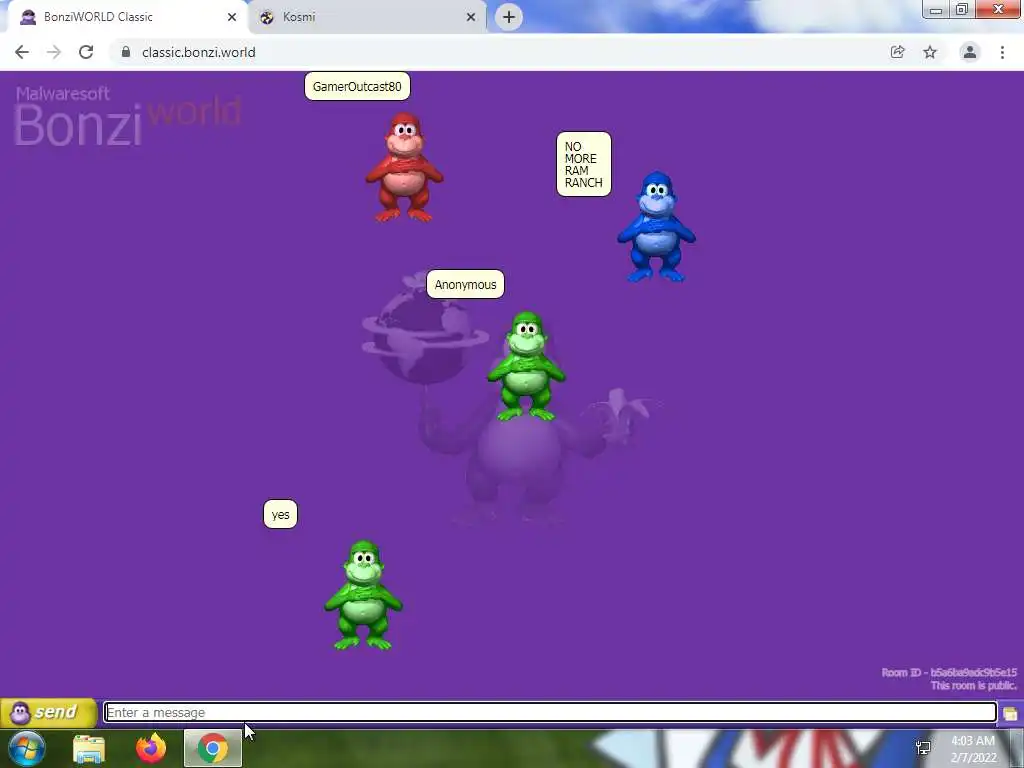Open the taskbar clock 4:03 AM

tap(973, 749)
